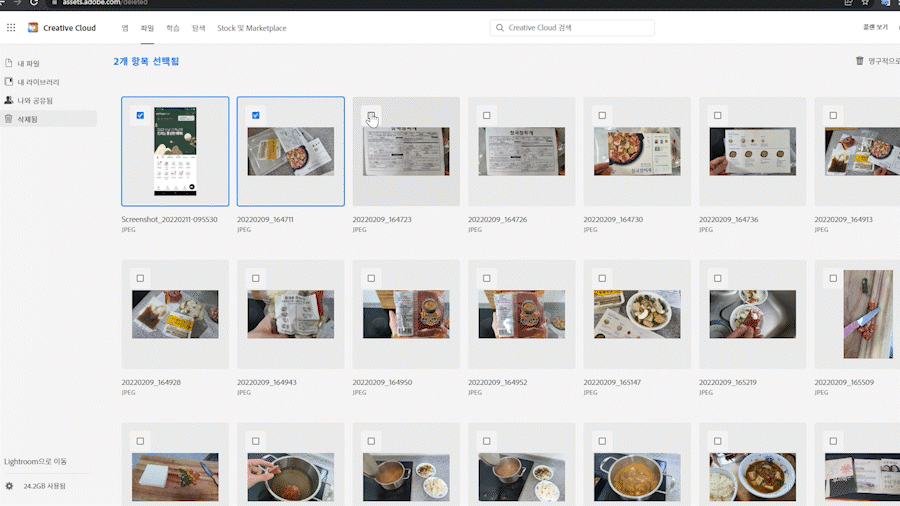Click file name 20220209_164943
The height and width of the screenshot is (506, 900).
[x=266, y=382]
